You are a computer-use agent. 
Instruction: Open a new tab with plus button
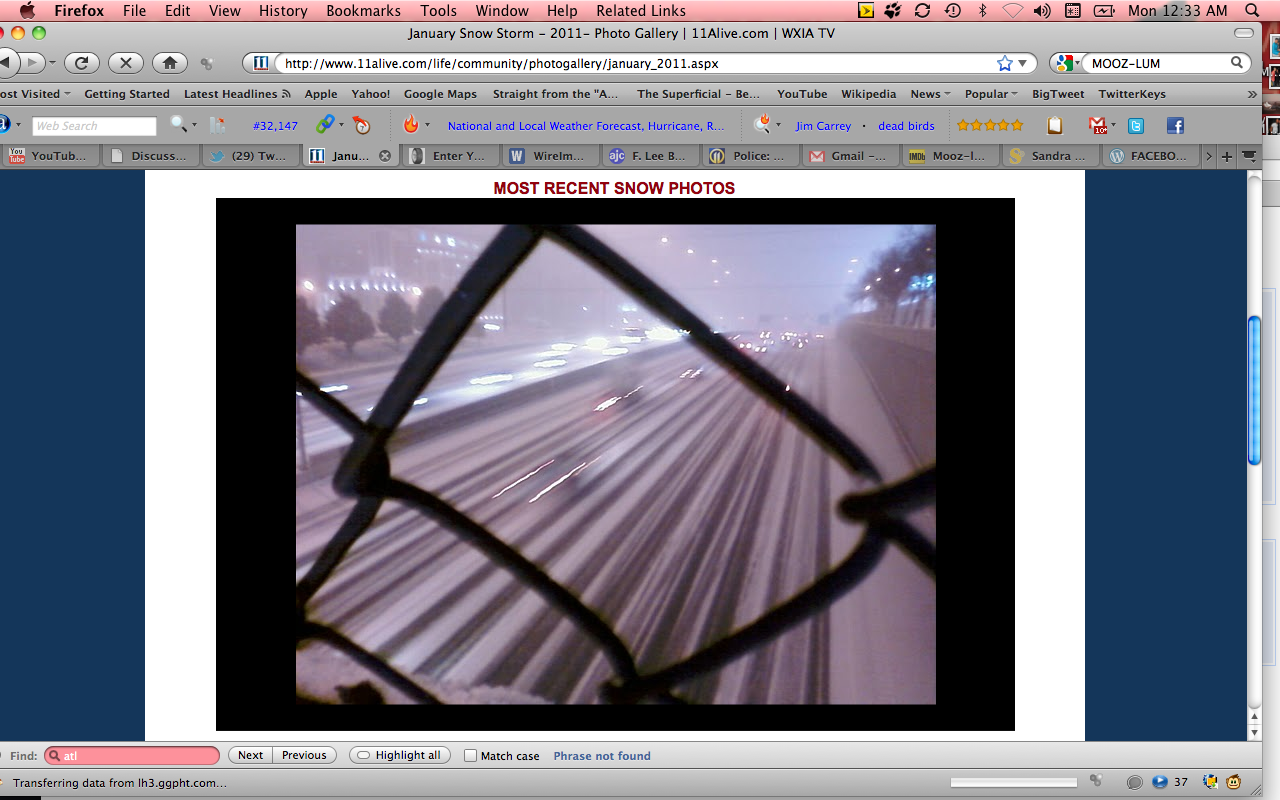click(x=1227, y=156)
